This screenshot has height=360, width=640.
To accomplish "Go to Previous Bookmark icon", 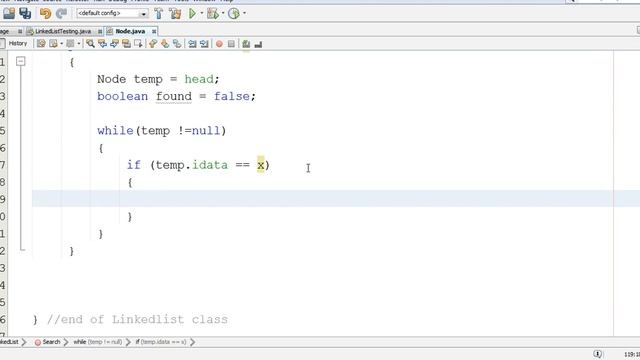I will [153, 44].
